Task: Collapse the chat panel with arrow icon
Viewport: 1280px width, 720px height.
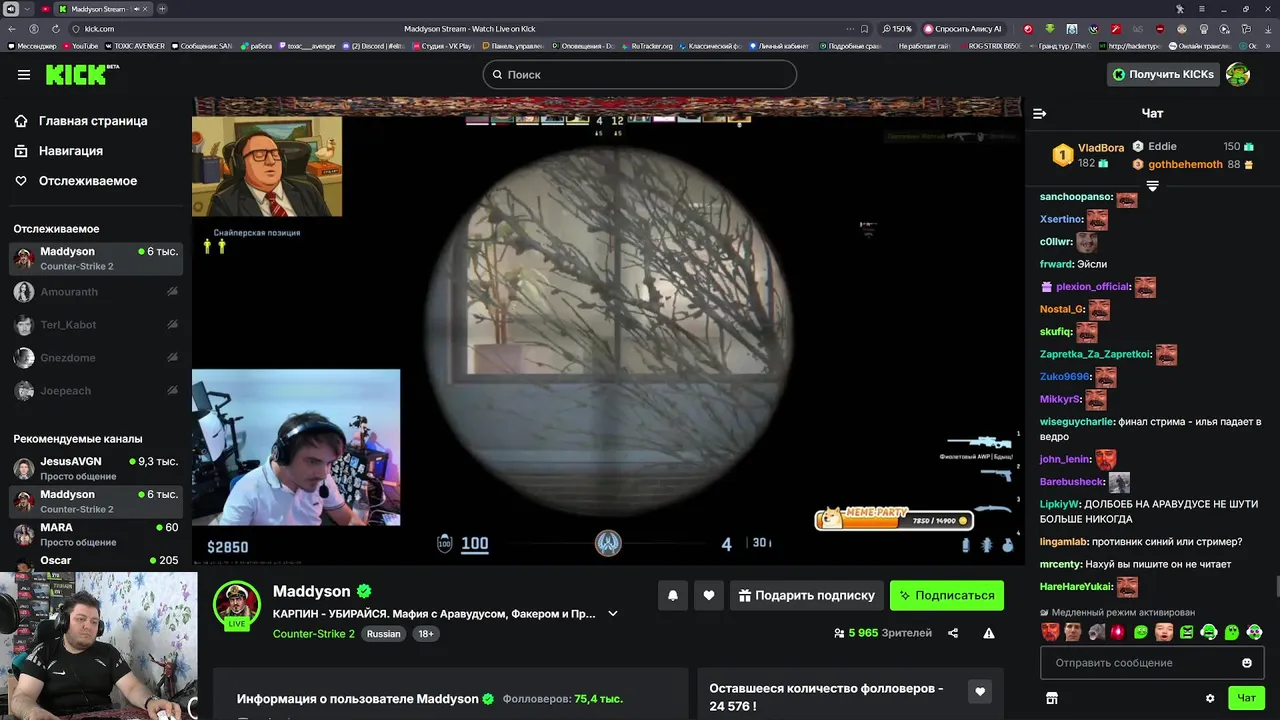Action: pyautogui.click(x=1039, y=114)
